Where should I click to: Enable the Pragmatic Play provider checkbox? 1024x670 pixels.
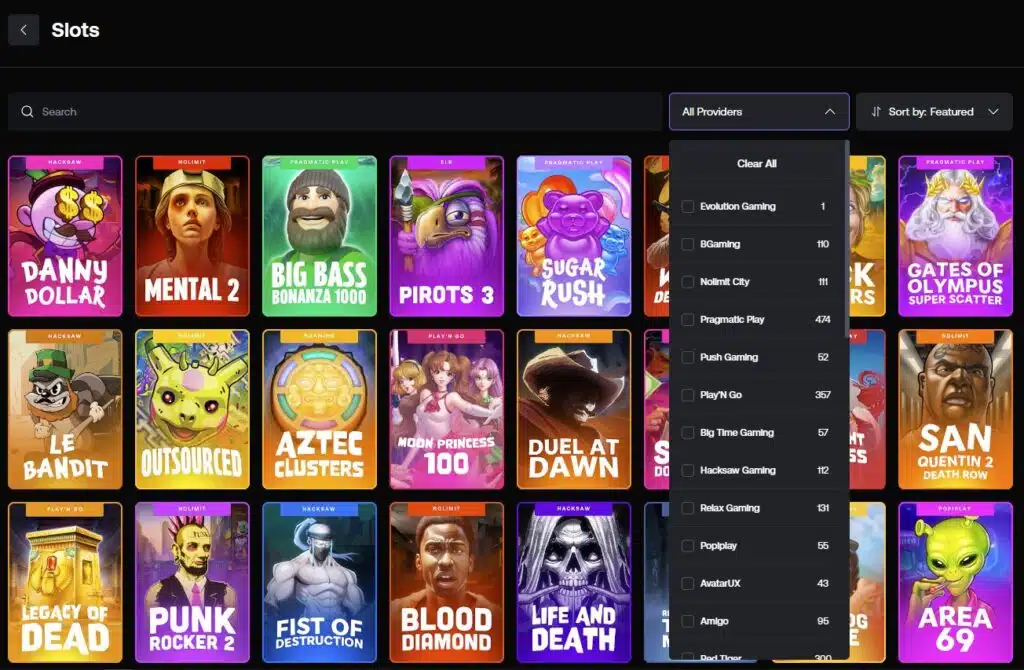click(x=687, y=319)
